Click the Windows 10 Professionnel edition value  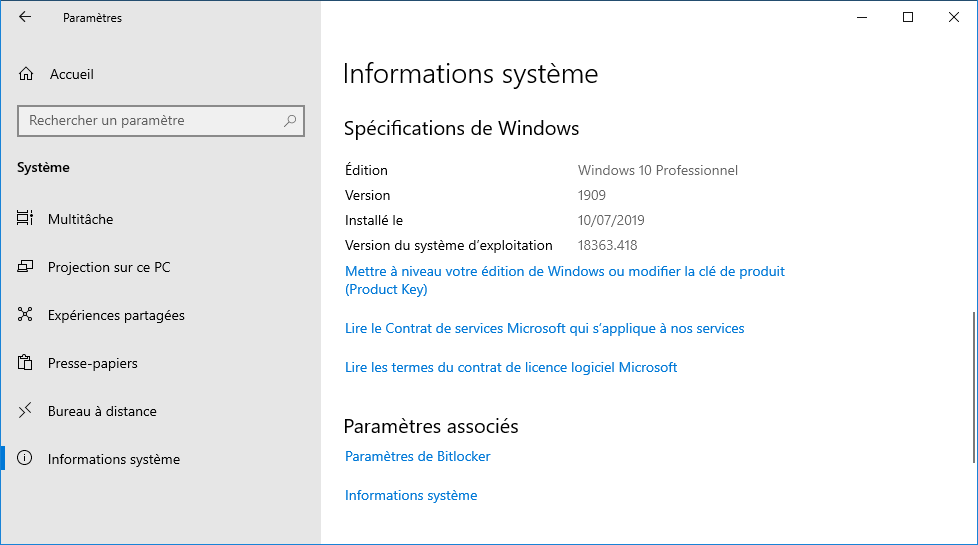[x=657, y=170]
